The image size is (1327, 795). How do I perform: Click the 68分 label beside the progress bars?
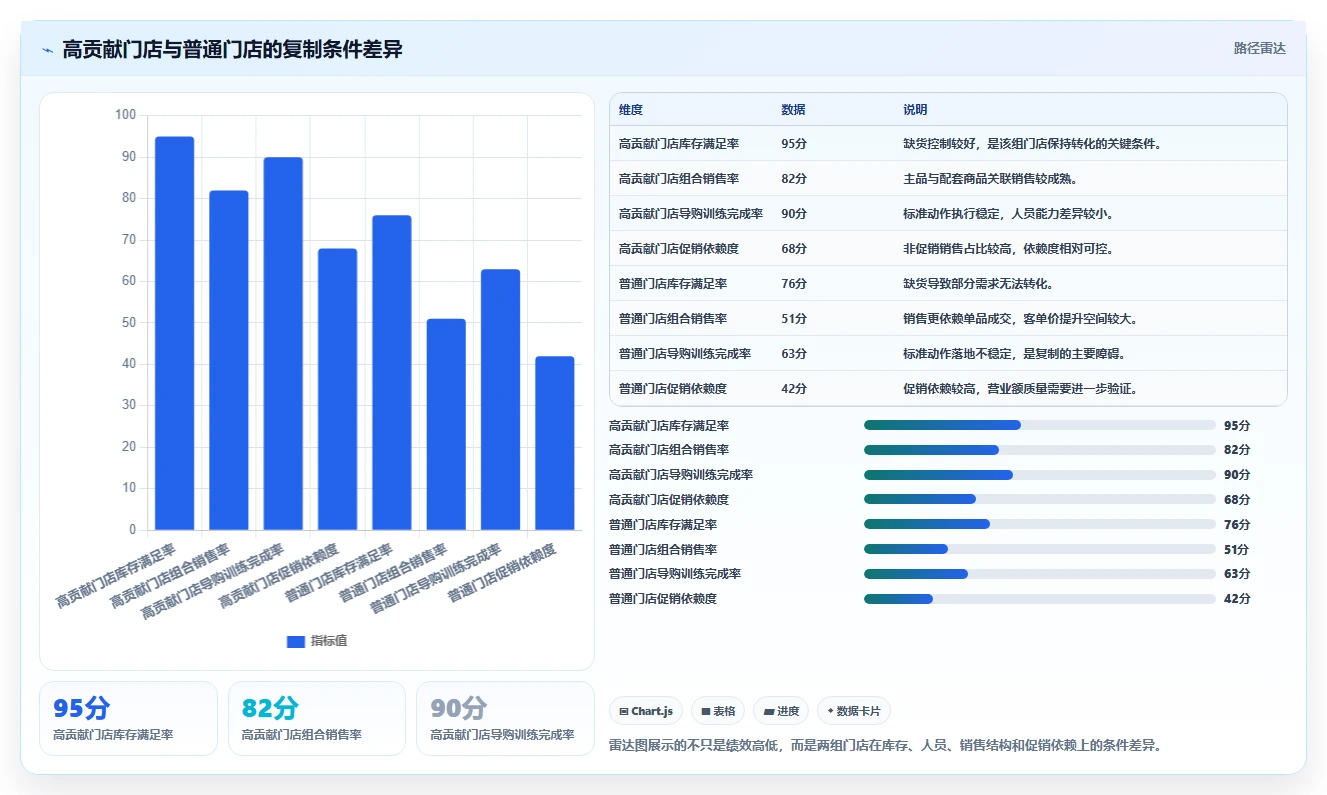point(1237,500)
